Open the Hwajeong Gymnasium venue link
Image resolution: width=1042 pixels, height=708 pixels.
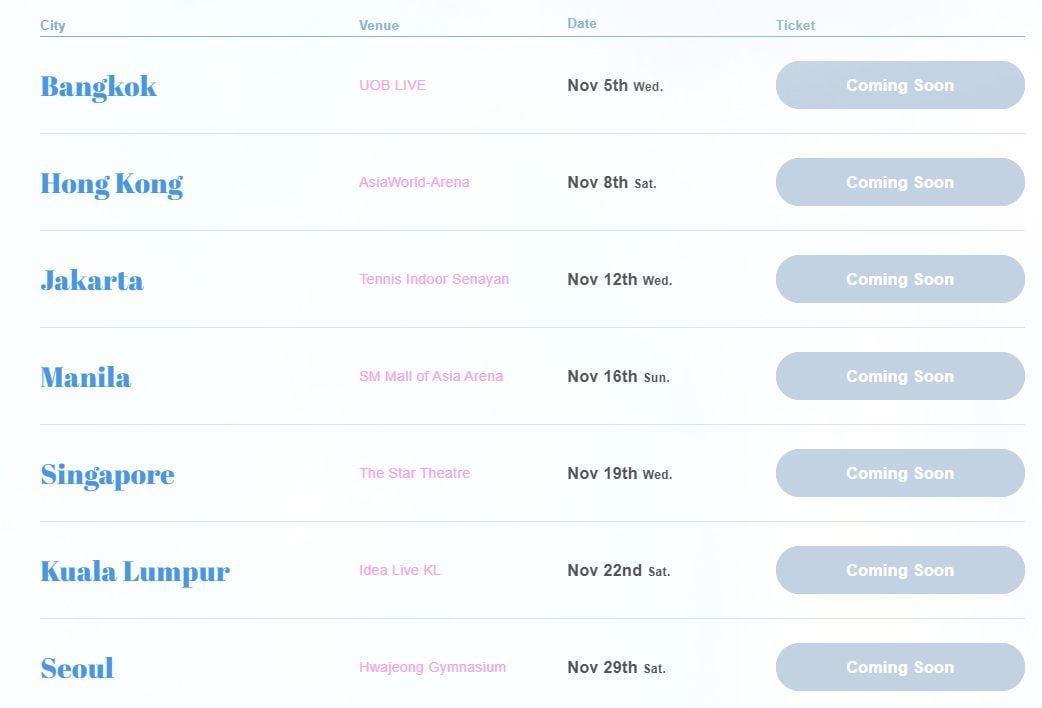click(x=432, y=667)
